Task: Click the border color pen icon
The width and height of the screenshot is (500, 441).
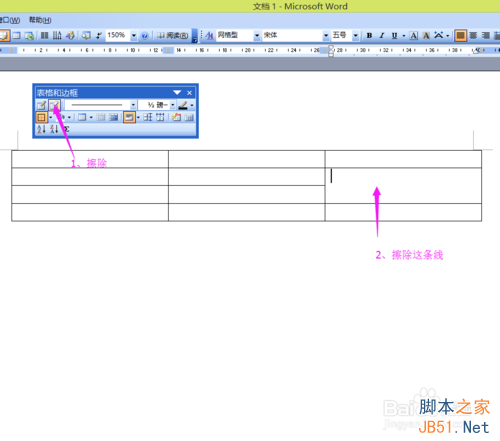Action: point(183,105)
